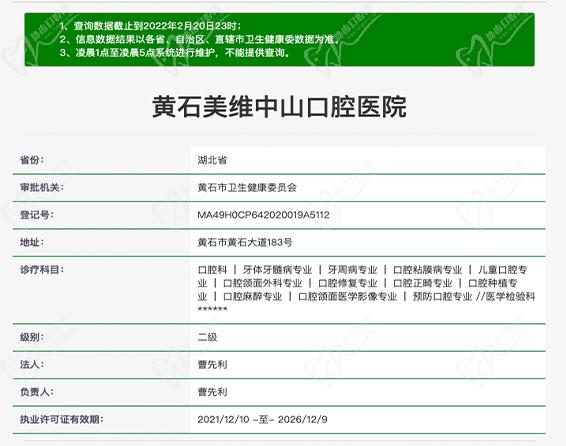
Task: Click the registration number MA49H0CP642020019A5112
Action: tap(264, 215)
